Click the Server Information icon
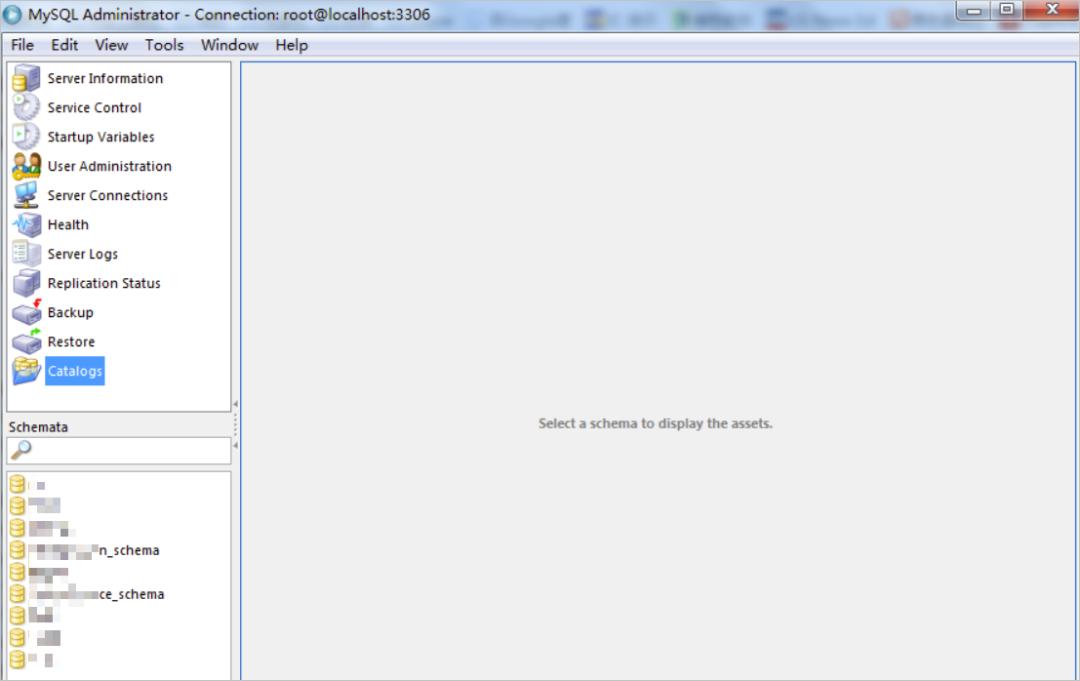 click(26, 79)
